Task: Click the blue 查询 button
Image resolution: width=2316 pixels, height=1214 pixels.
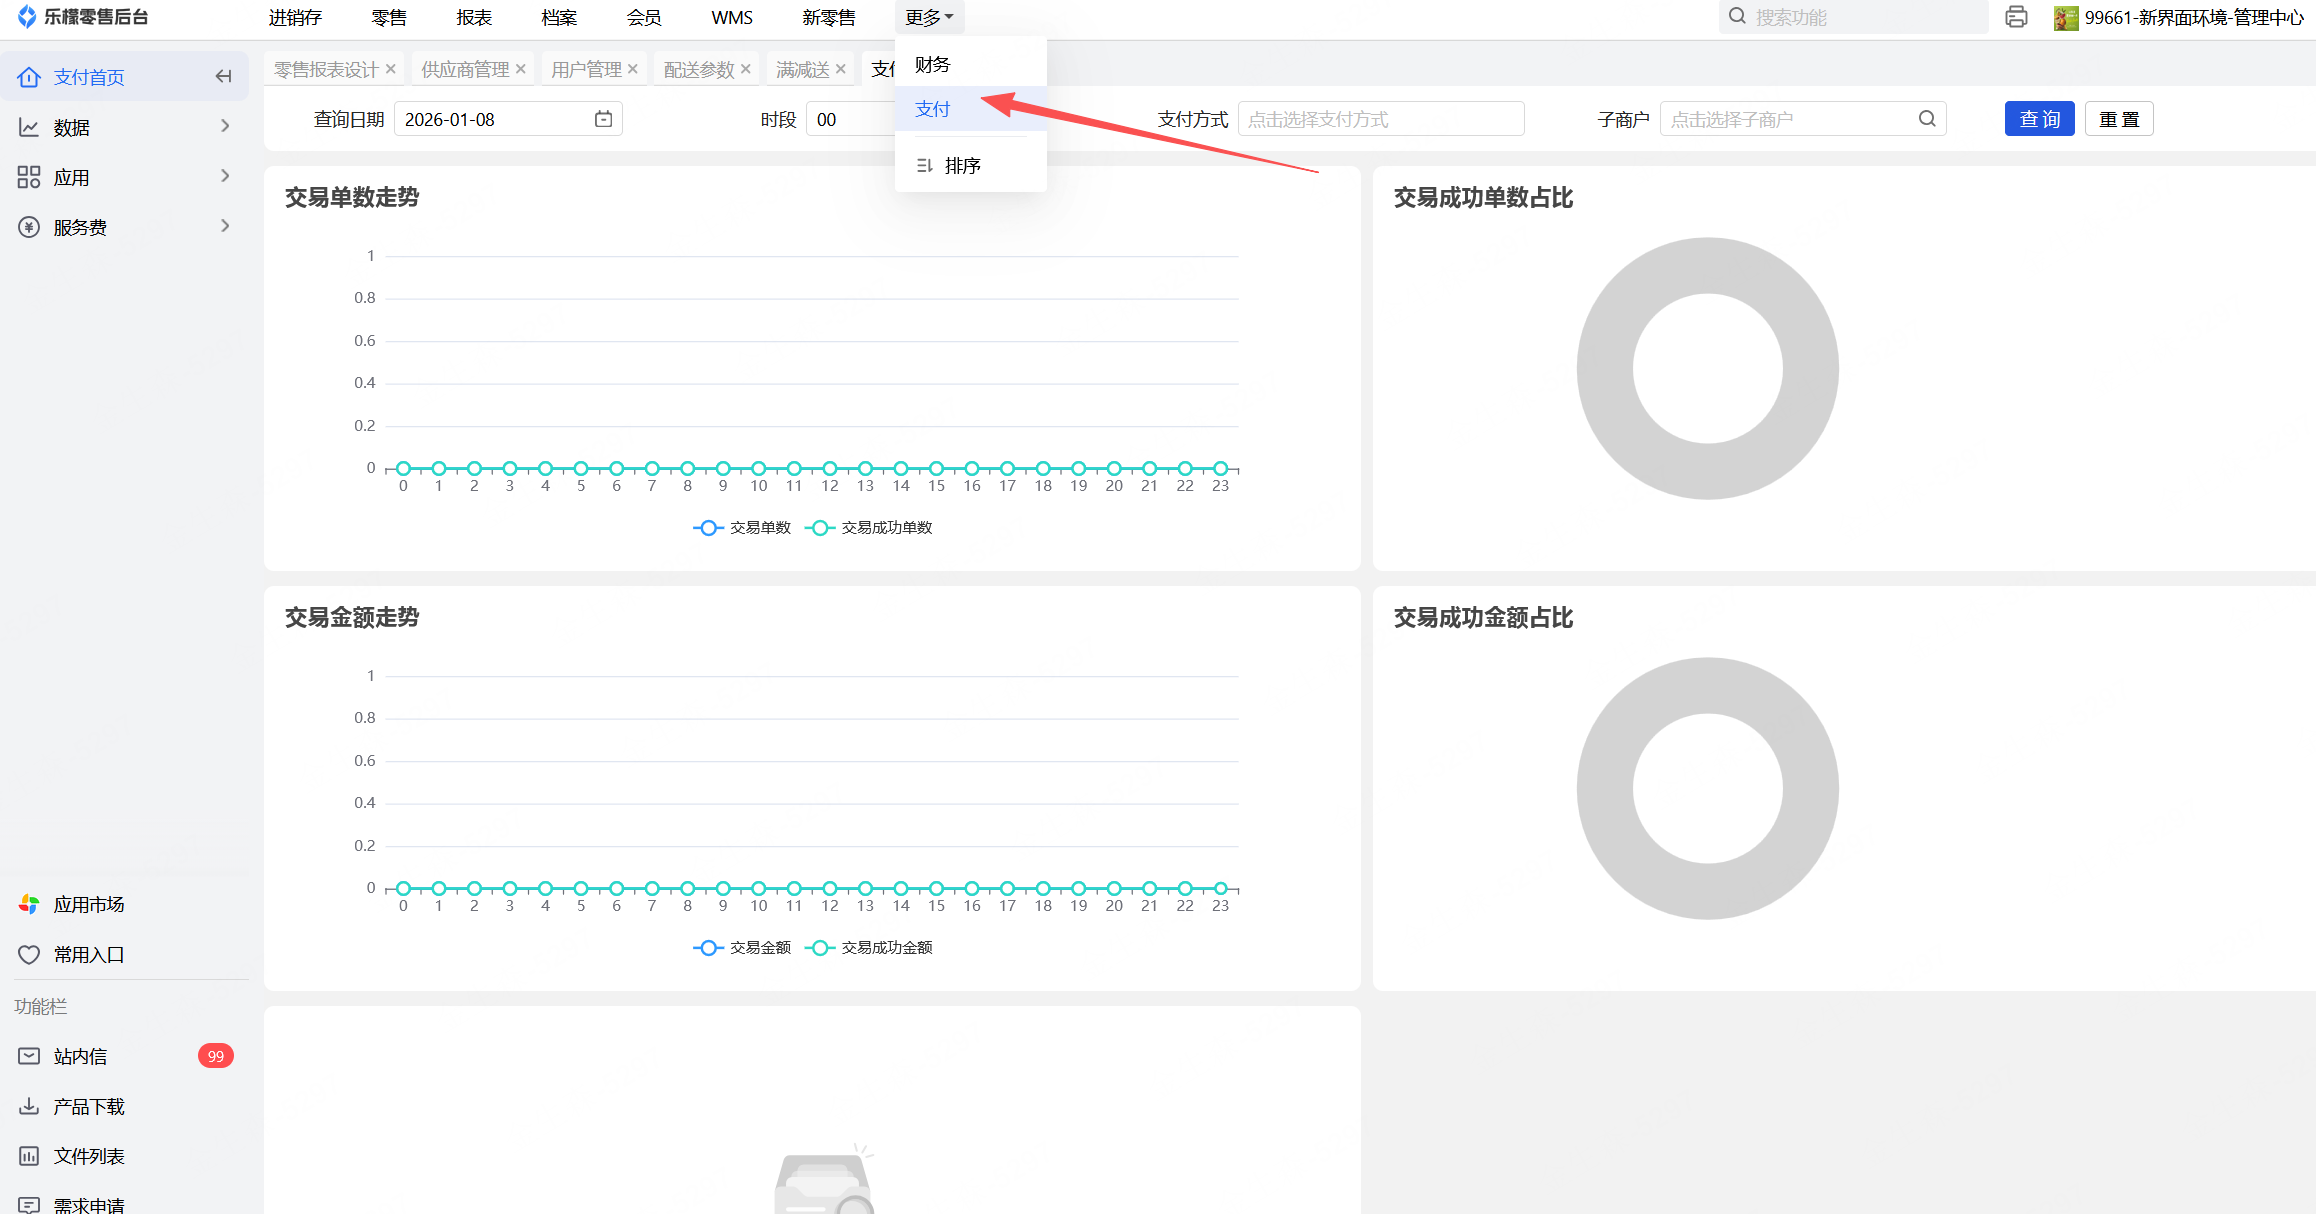Action: point(2039,119)
